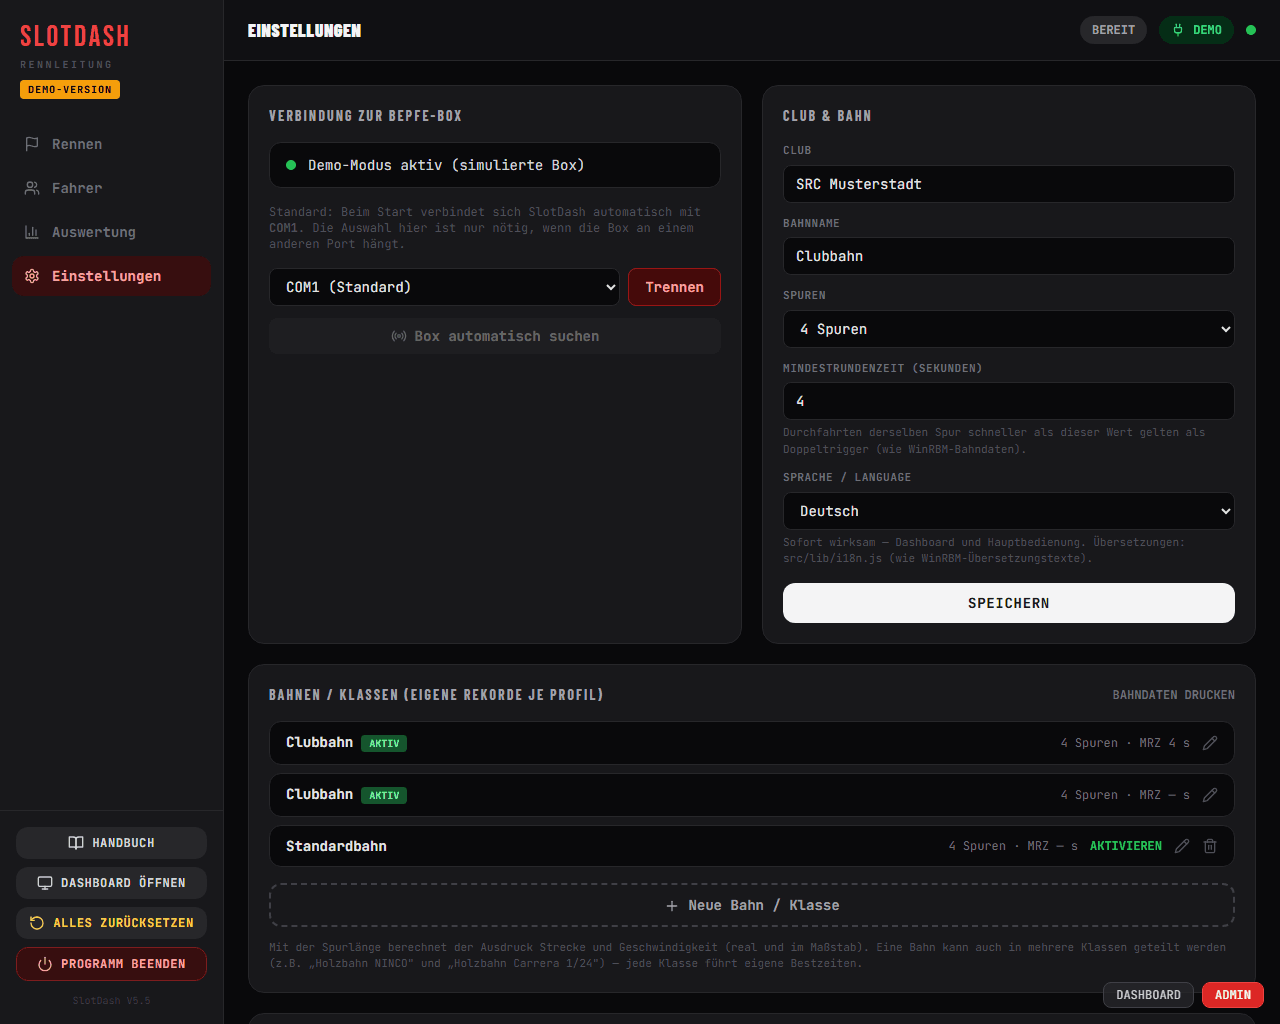Click Bahndaten drucken link
This screenshot has height=1024, width=1280.
click(x=1174, y=695)
